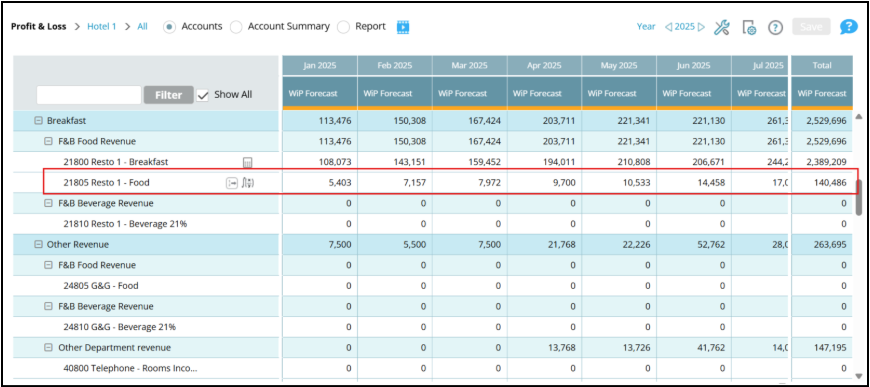Collapse the Breakfast section
This screenshot has width=870, height=387.
38,120
